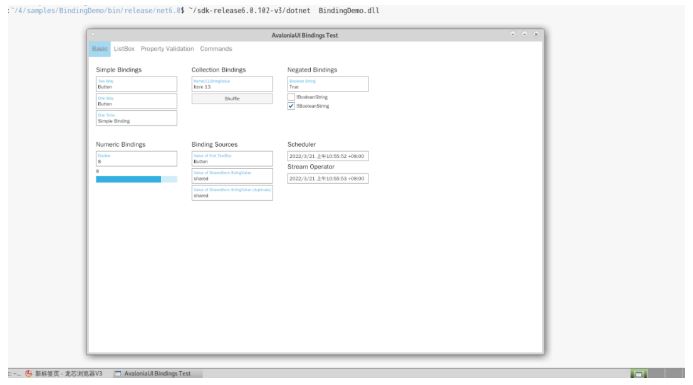This screenshot has height=385, width=693.
Task: Open the browser entry in the taskbar
Action: (64, 374)
